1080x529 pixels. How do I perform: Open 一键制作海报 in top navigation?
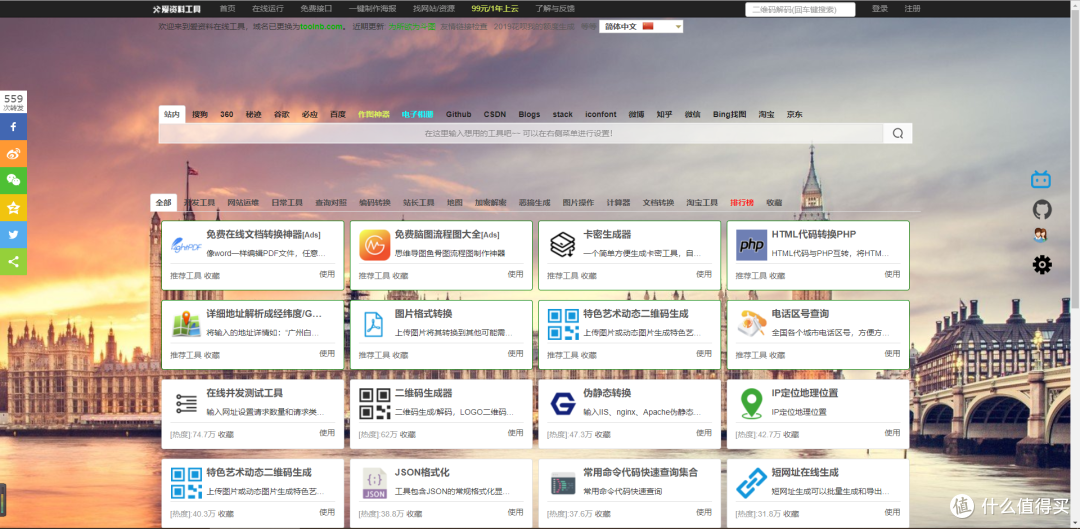click(x=373, y=9)
